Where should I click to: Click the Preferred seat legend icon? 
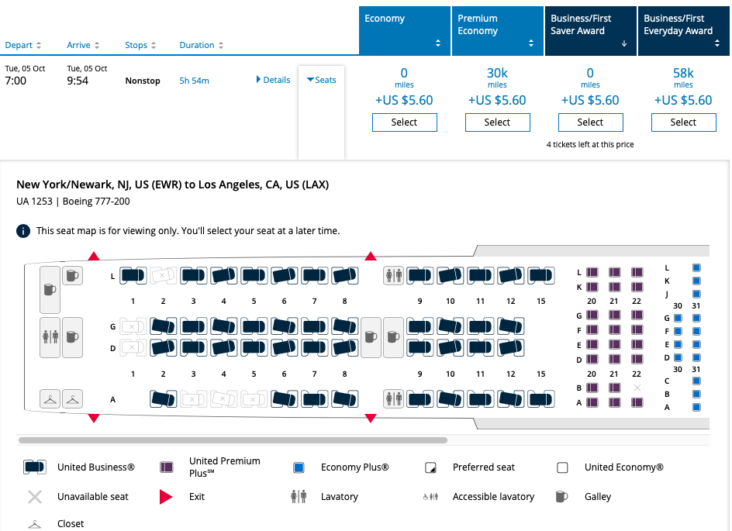pyautogui.click(x=430, y=467)
